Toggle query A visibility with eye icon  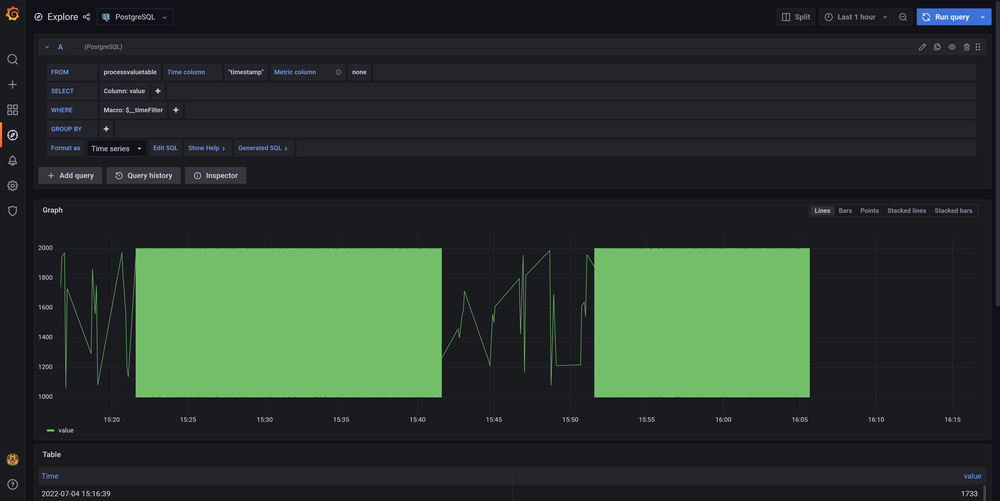pos(952,47)
